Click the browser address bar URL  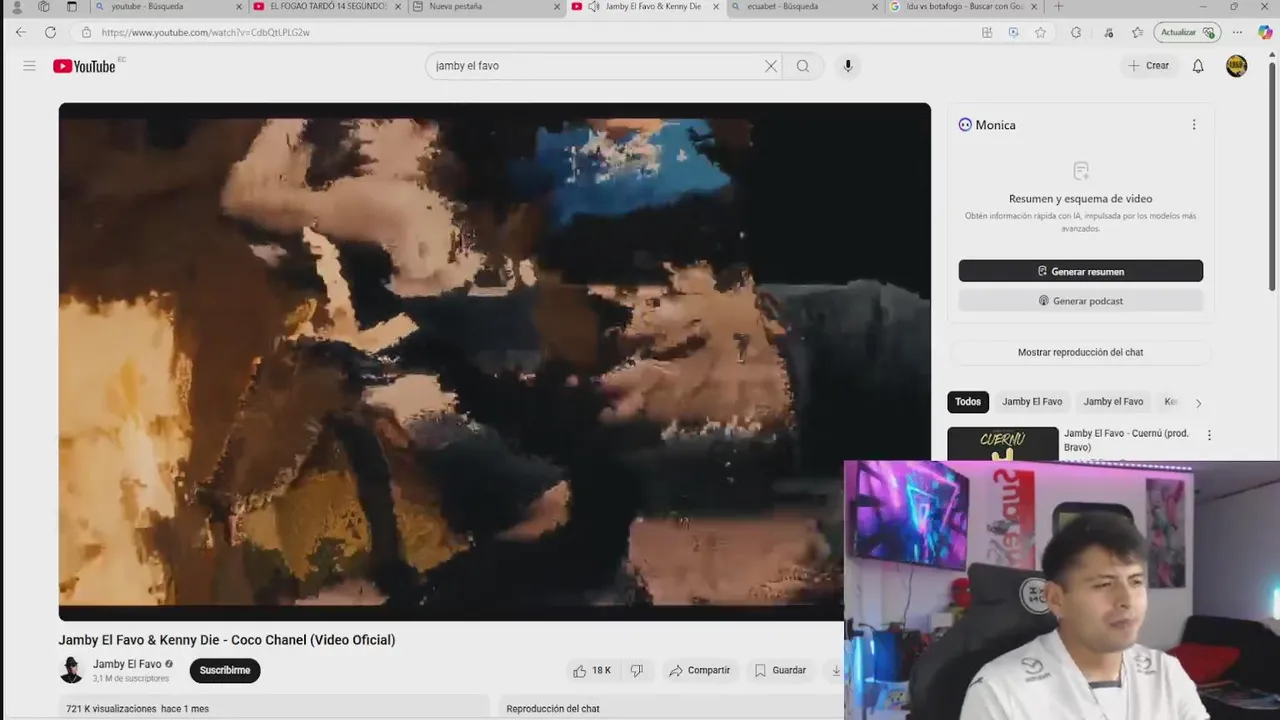point(206,32)
